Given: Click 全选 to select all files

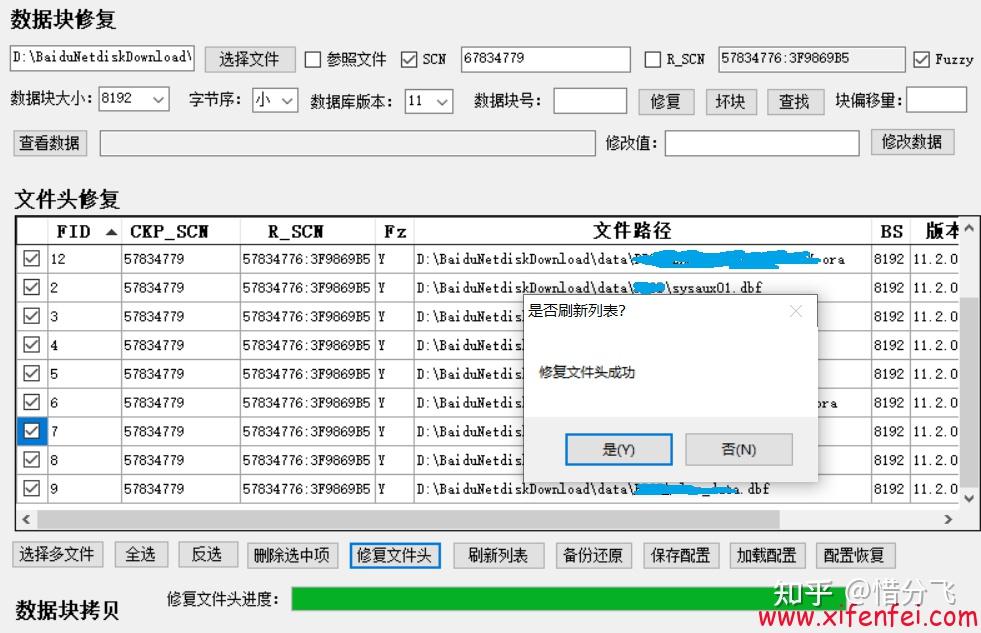Looking at the screenshot, I should [141, 555].
